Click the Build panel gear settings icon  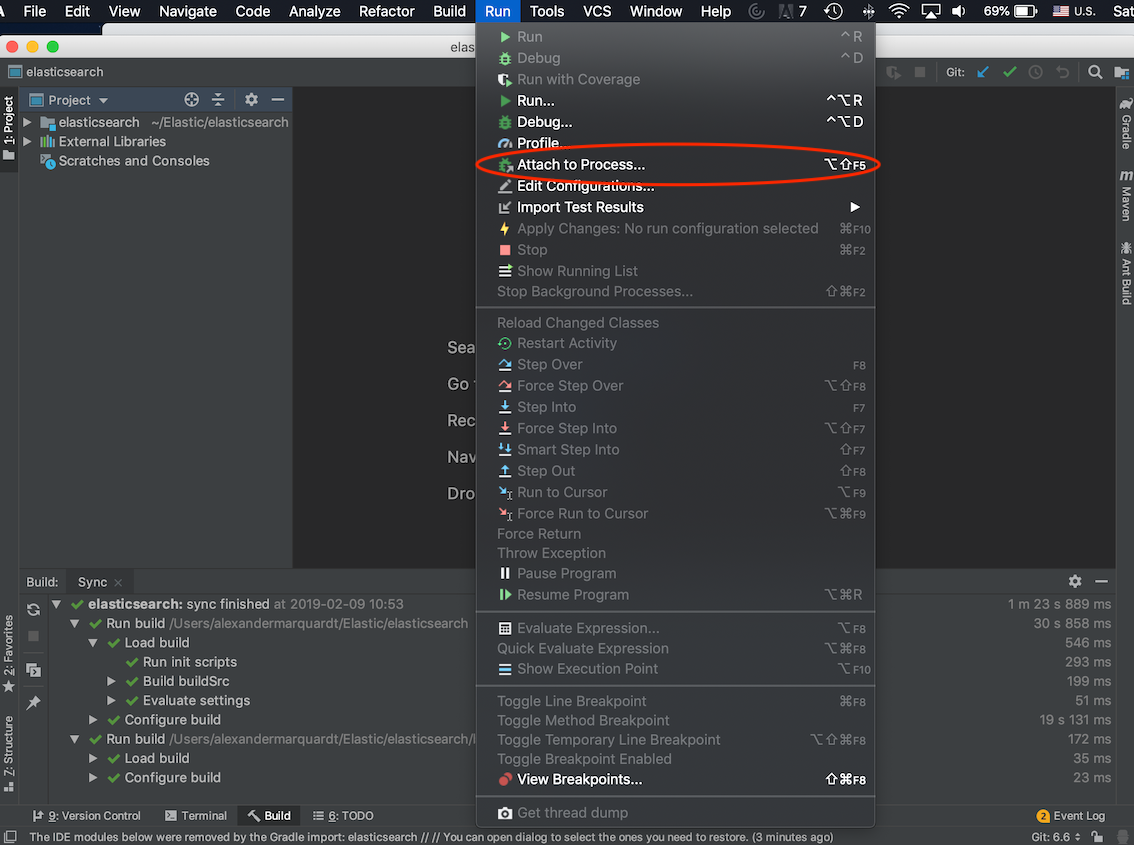[1075, 581]
